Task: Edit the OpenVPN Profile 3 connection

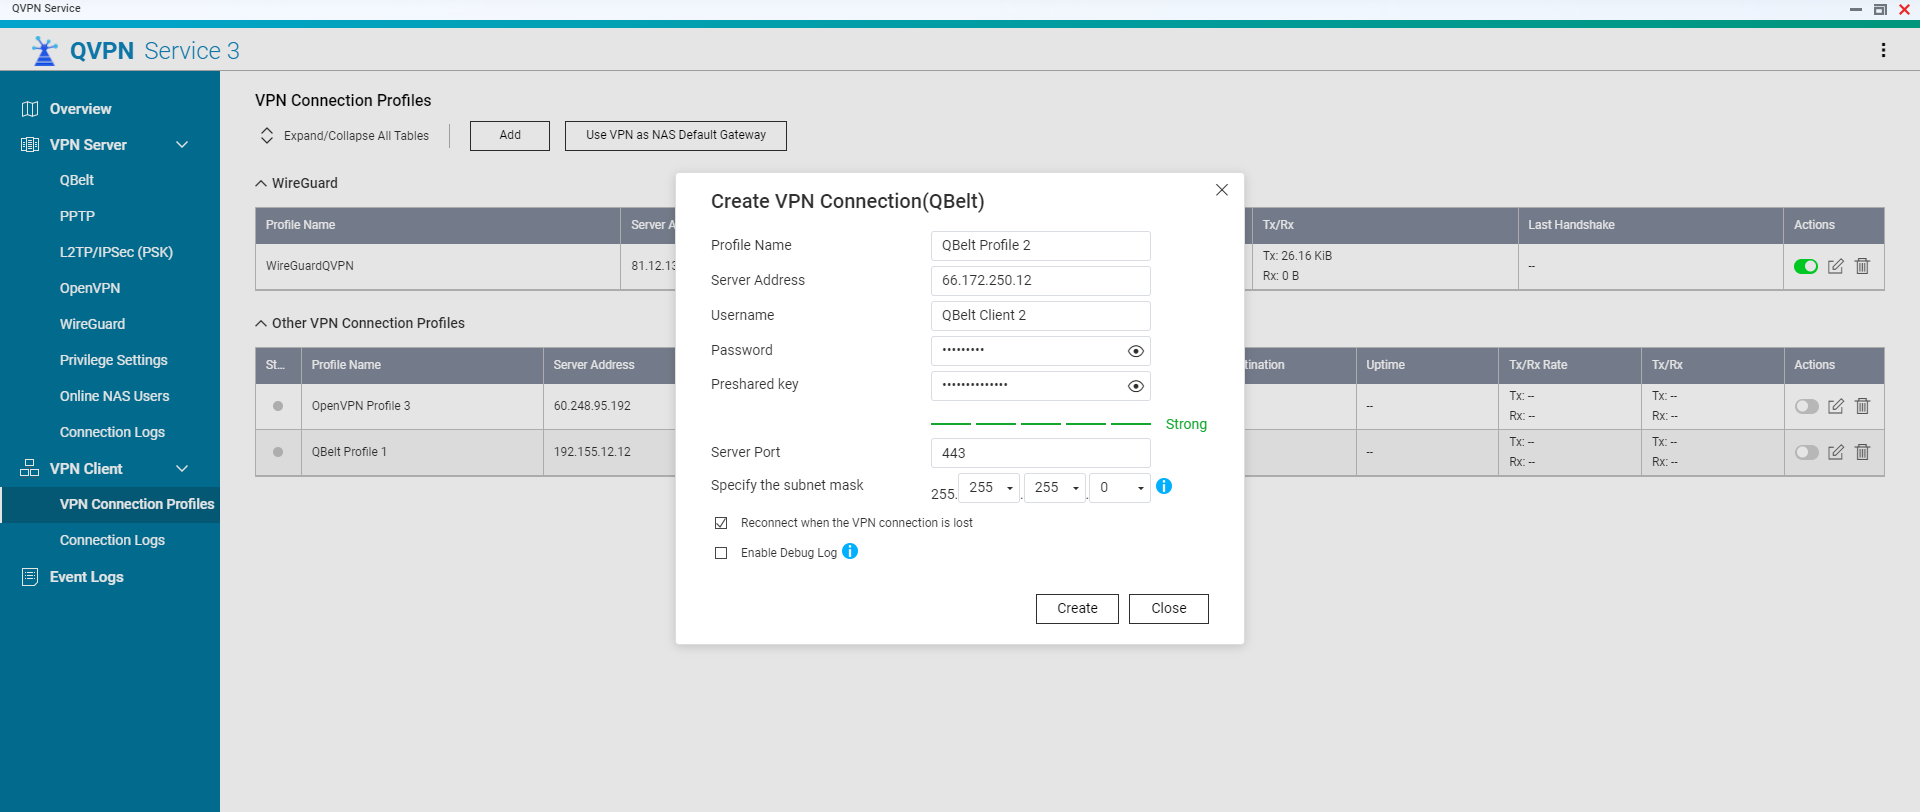Action: coord(1835,406)
